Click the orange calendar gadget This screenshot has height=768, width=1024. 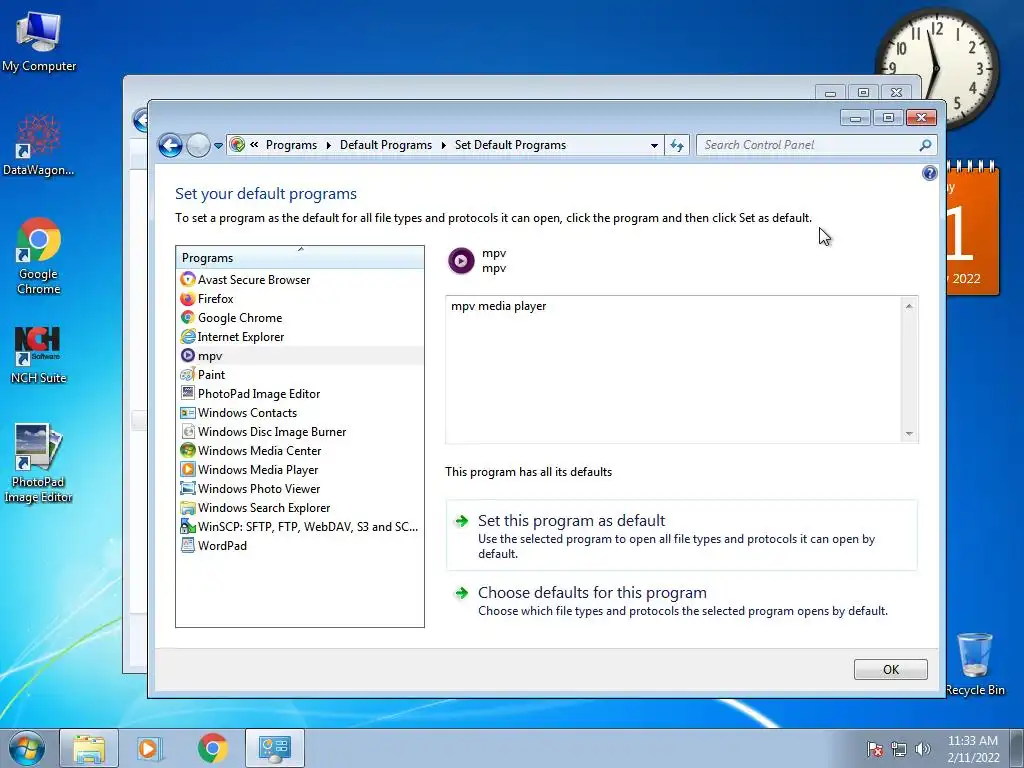tap(972, 229)
